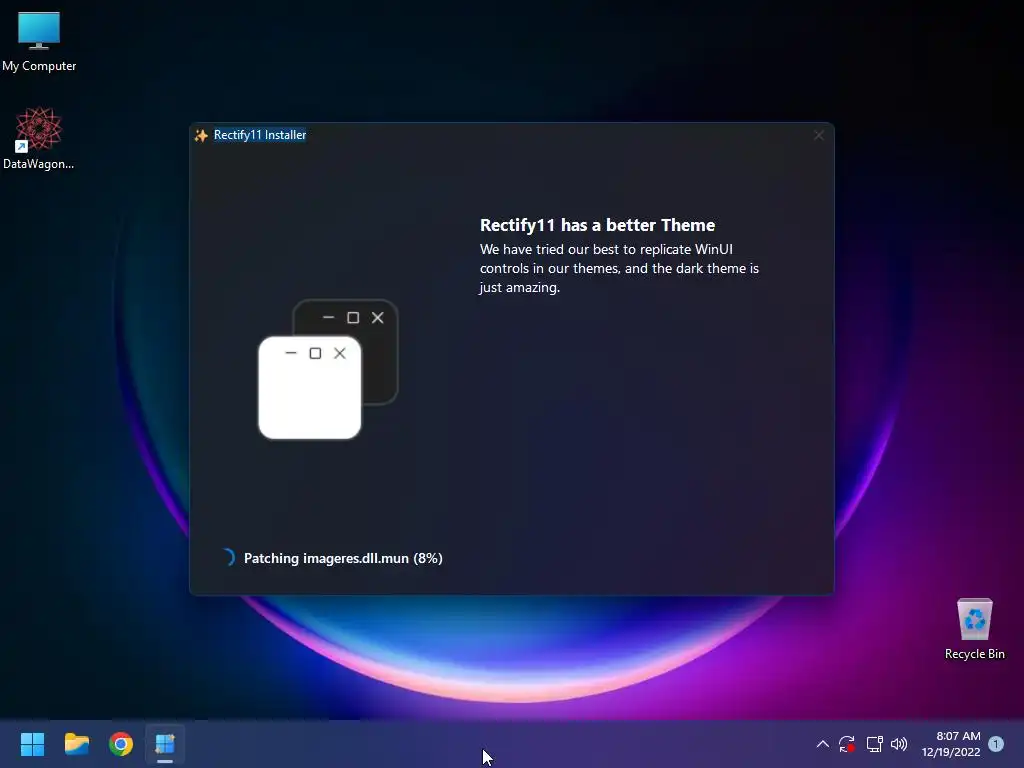Click the light theme window illustration

310,387
